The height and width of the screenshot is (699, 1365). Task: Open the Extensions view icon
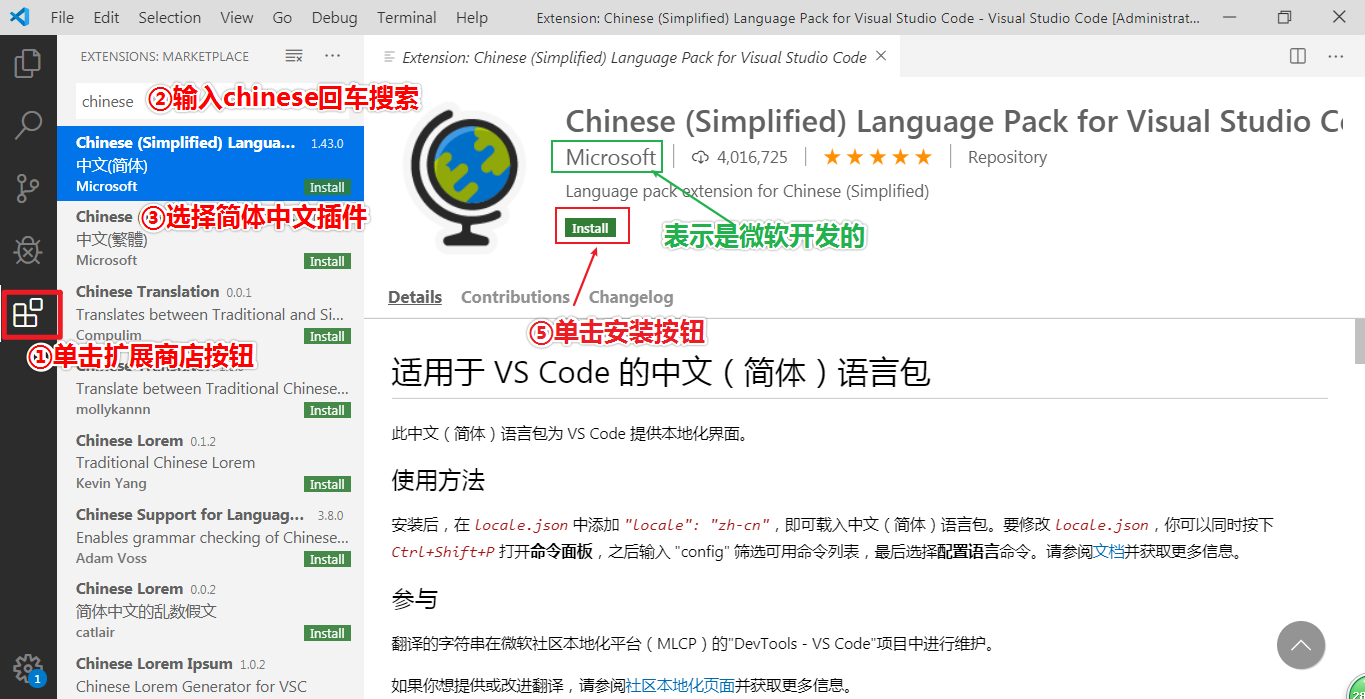point(27,313)
